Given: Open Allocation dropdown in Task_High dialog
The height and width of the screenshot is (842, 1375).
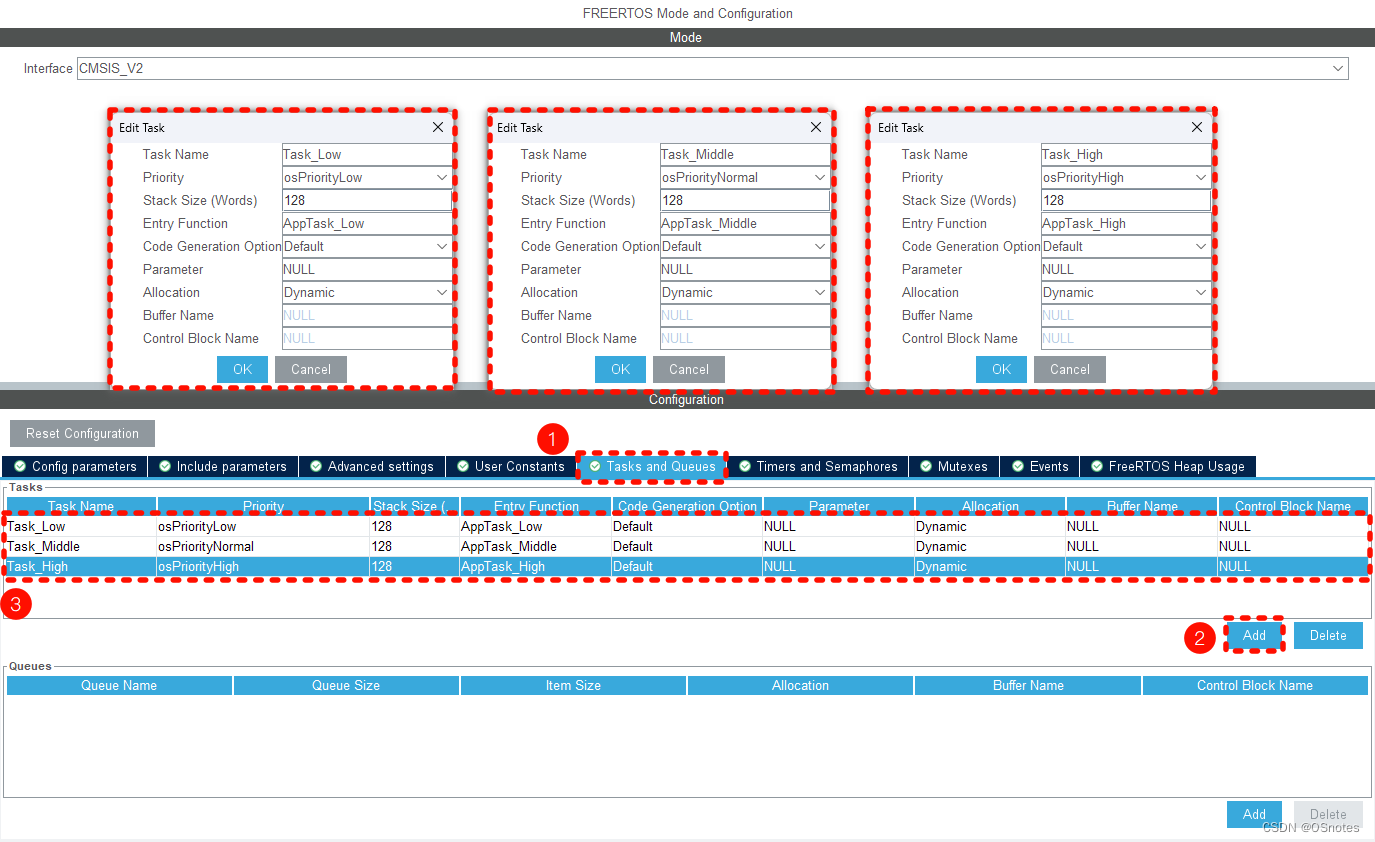Looking at the screenshot, I should pyautogui.click(x=1126, y=292).
